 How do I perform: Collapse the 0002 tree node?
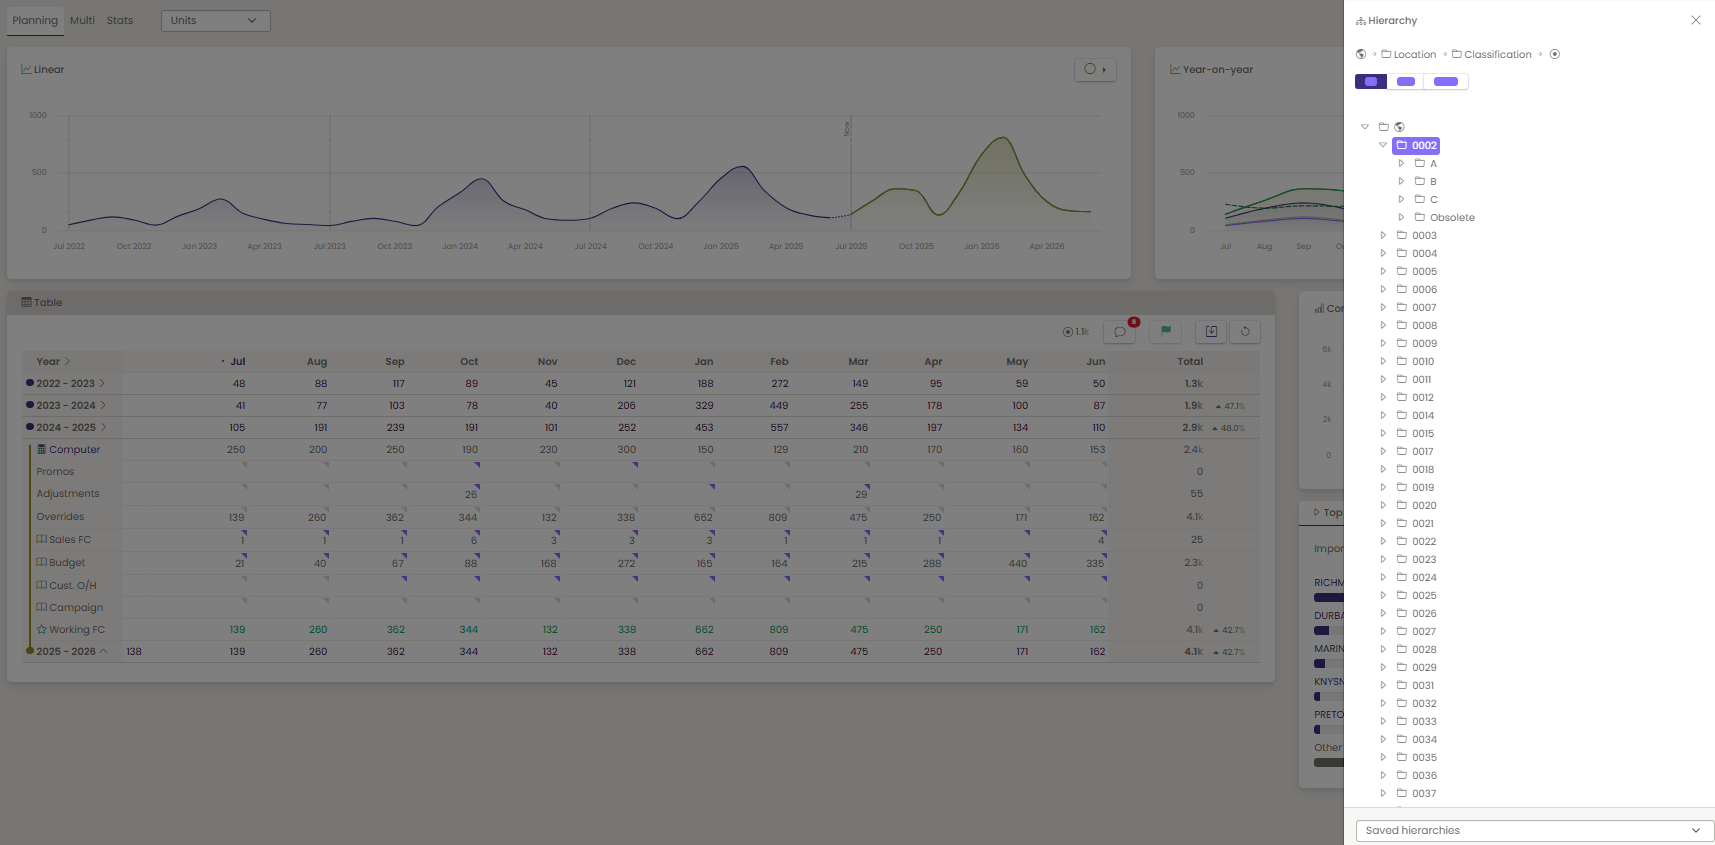tap(1383, 145)
